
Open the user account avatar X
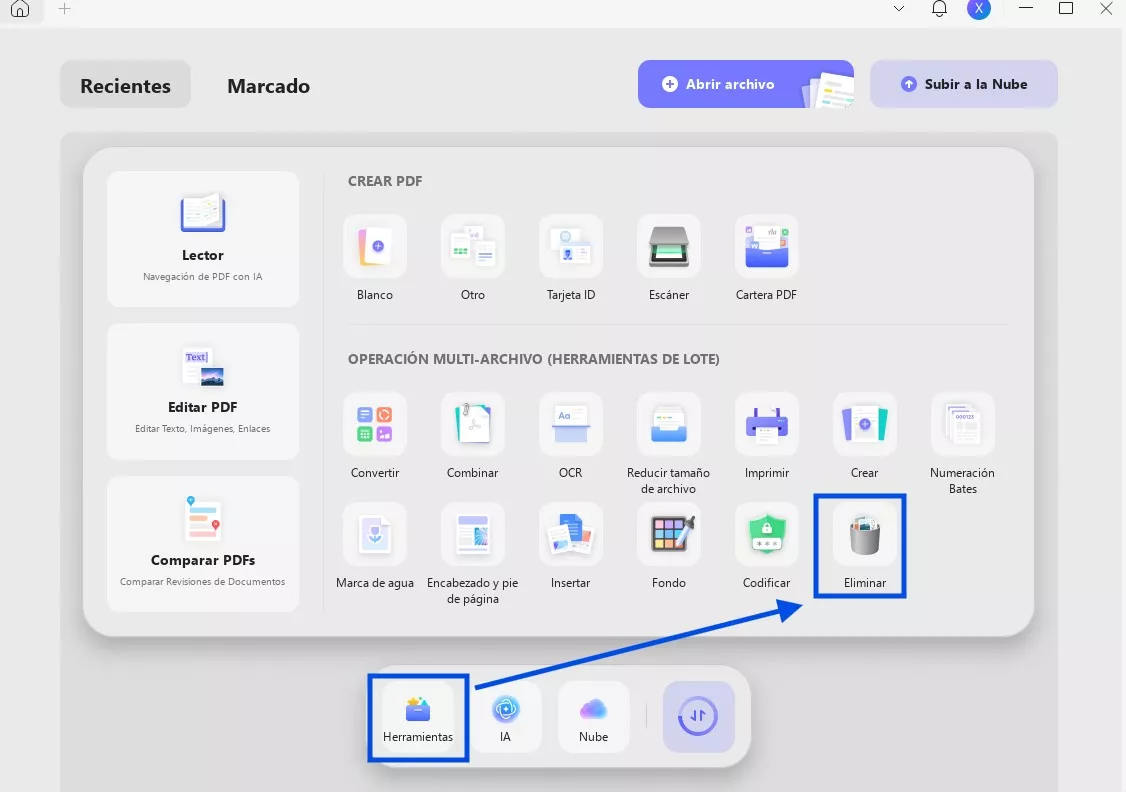pyautogui.click(x=979, y=9)
